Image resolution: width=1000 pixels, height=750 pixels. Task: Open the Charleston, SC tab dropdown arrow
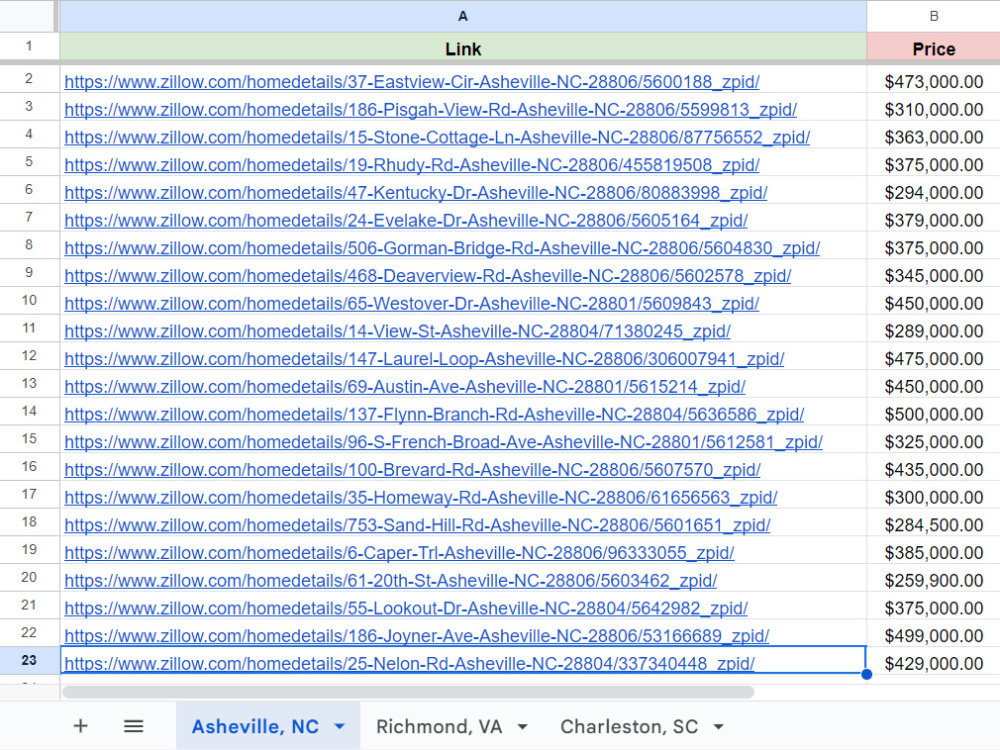click(x=718, y=726)
